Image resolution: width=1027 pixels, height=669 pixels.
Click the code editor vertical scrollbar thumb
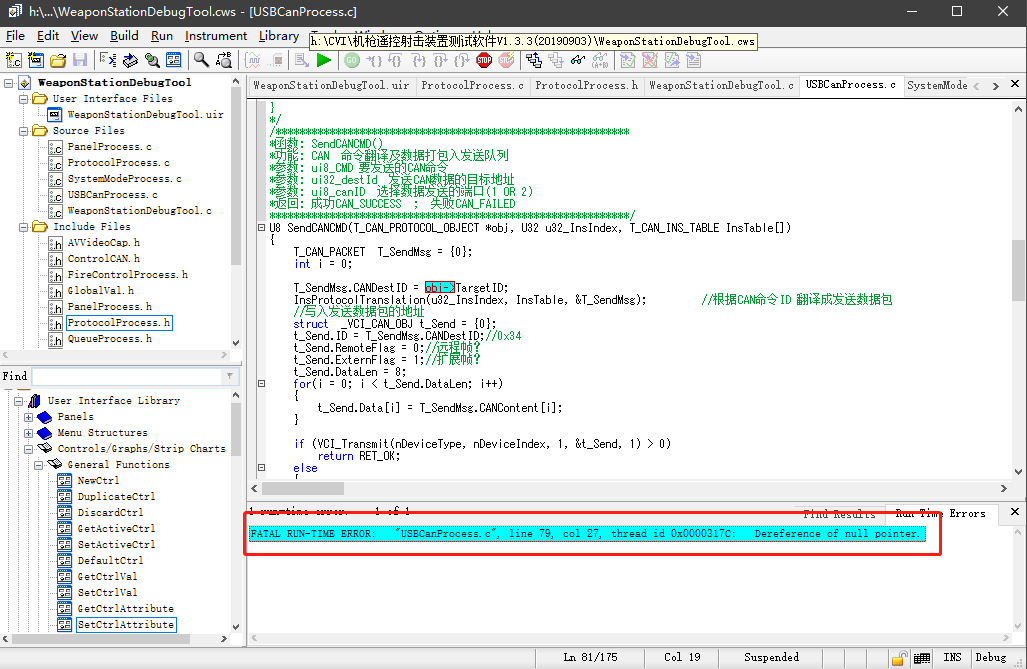pos(1018,271)
